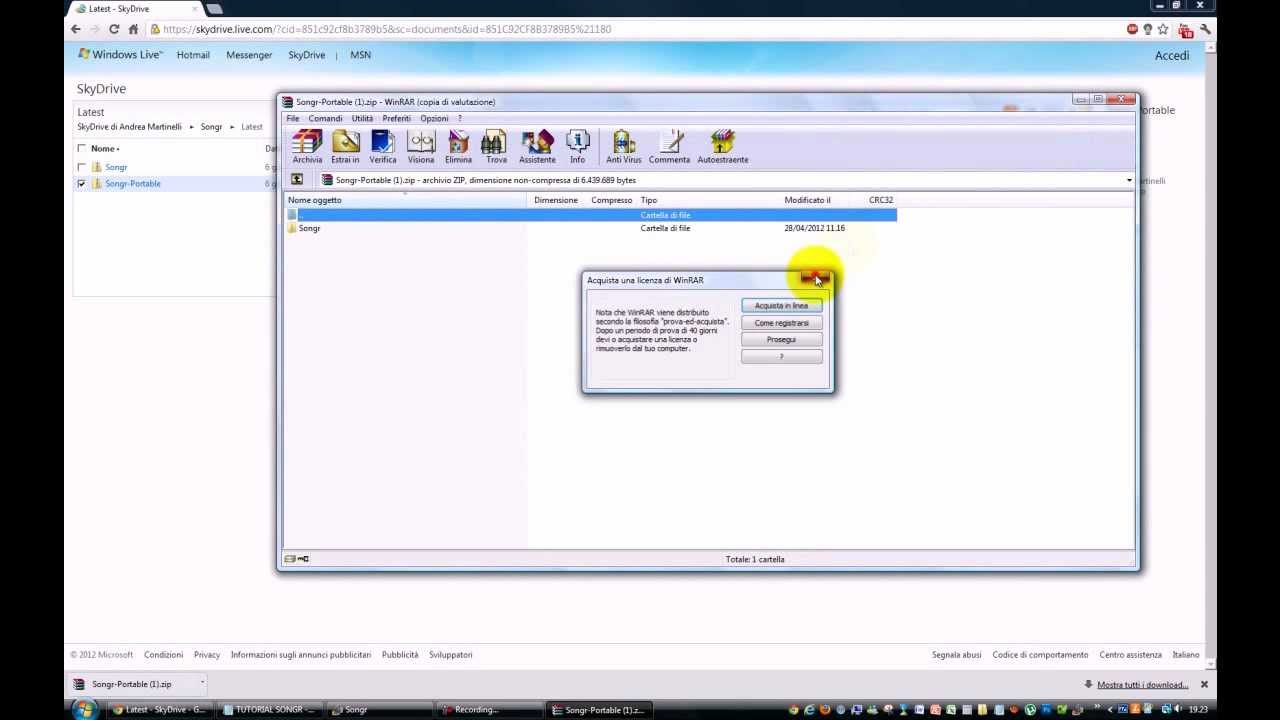
Task: Open the Archivia (Add) tool in WinRAR
Action: (307, 147)
